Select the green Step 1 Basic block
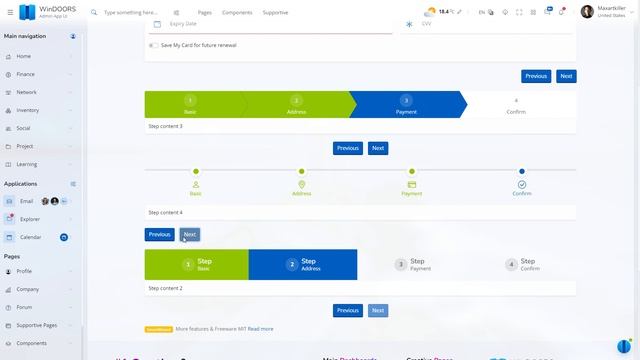 tap(196, 264)
